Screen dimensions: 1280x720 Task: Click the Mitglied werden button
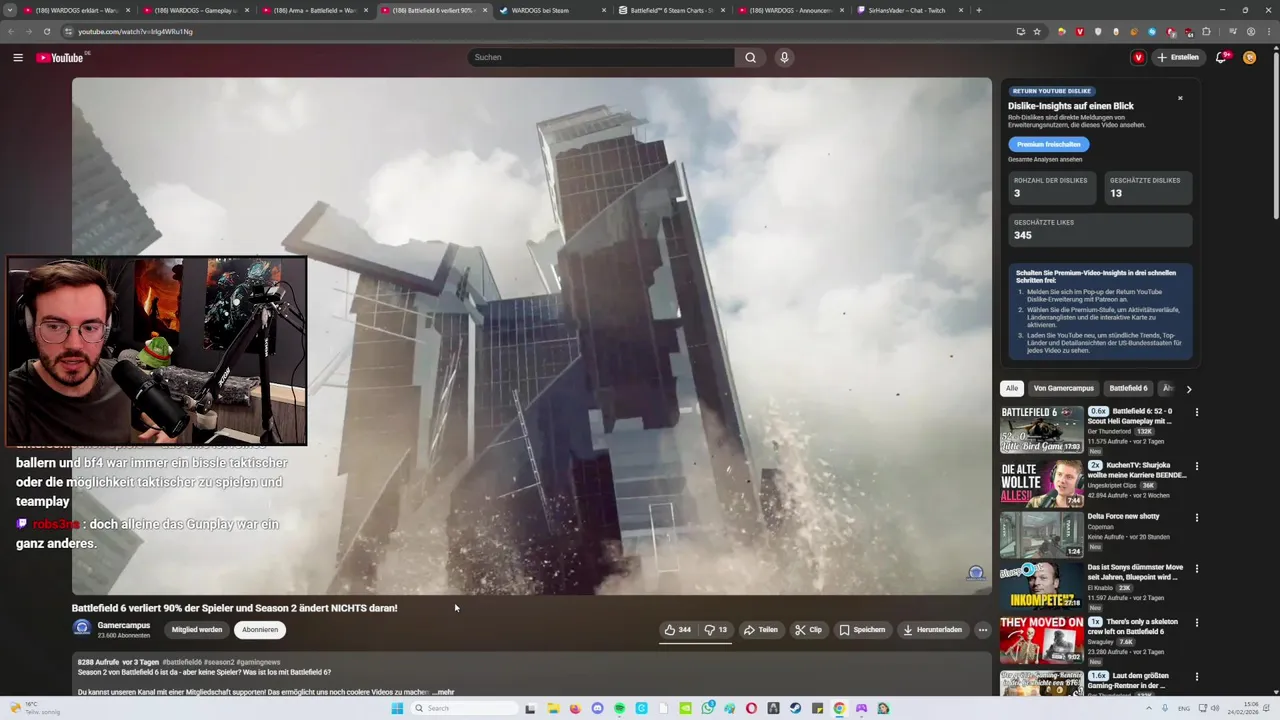tap(197, 630)
